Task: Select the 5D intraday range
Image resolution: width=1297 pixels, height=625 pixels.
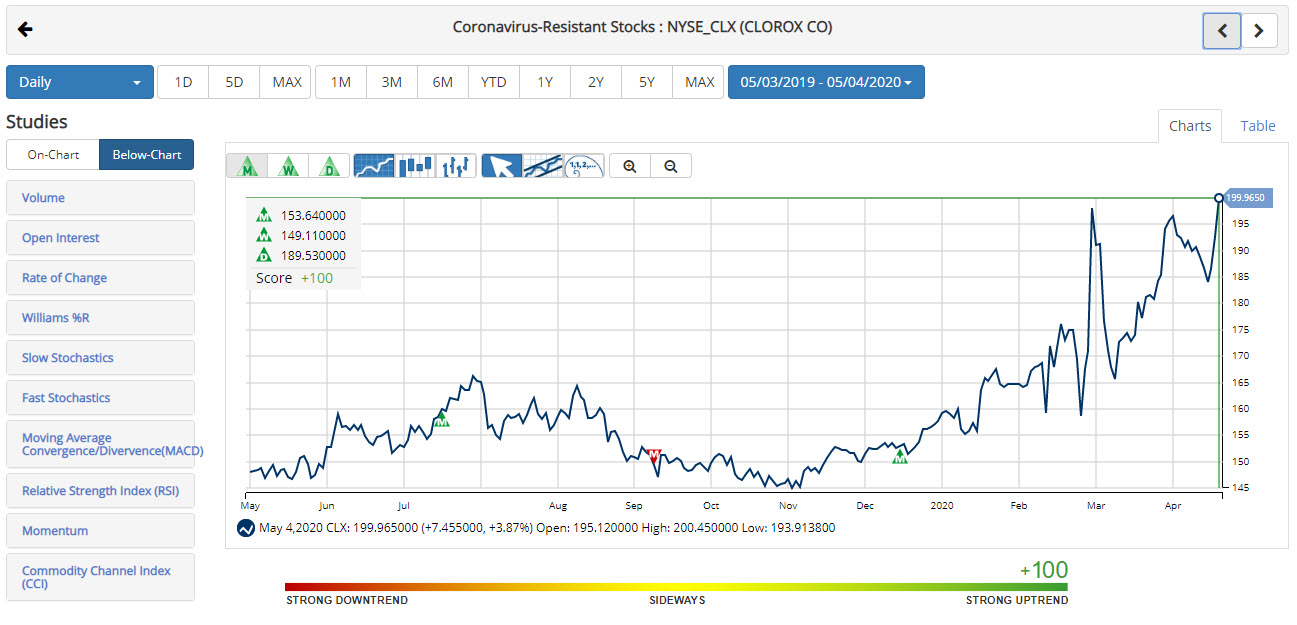Action: 234,82
